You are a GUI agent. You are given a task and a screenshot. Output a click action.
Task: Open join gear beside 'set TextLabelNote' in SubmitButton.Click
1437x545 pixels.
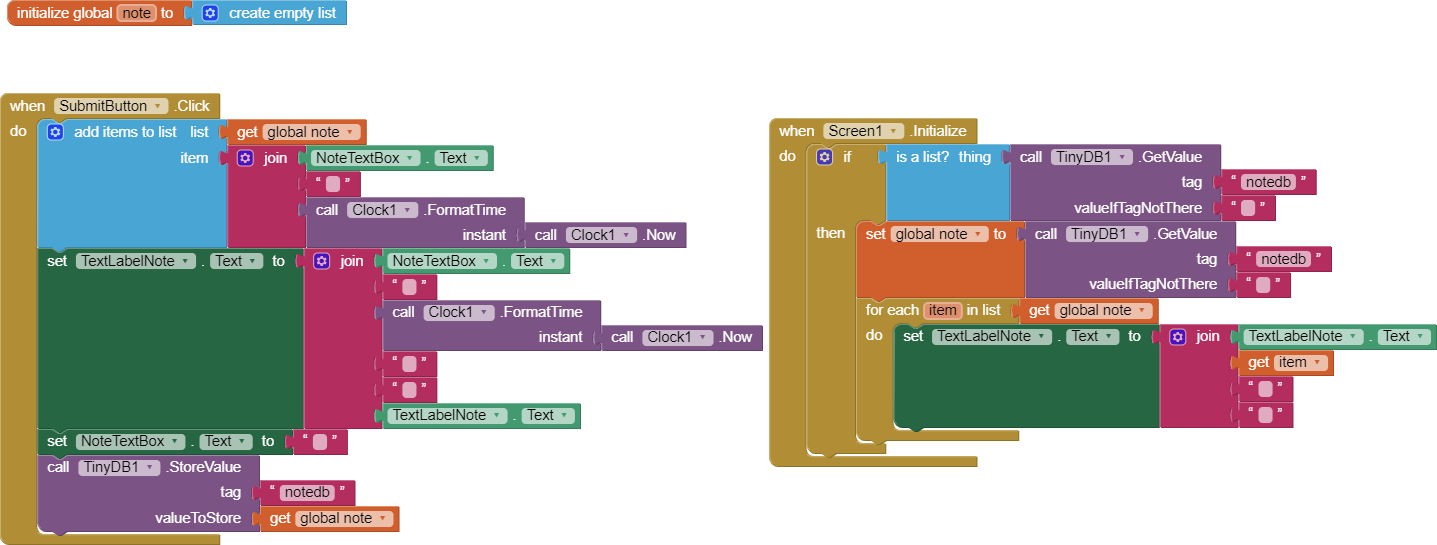point(321,261)
